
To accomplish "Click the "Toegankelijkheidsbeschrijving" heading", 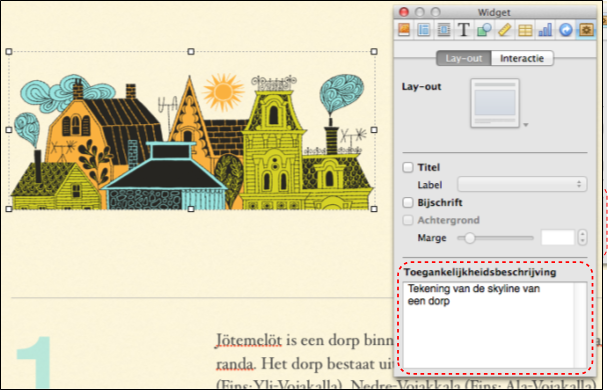I will tap(480, 272).
